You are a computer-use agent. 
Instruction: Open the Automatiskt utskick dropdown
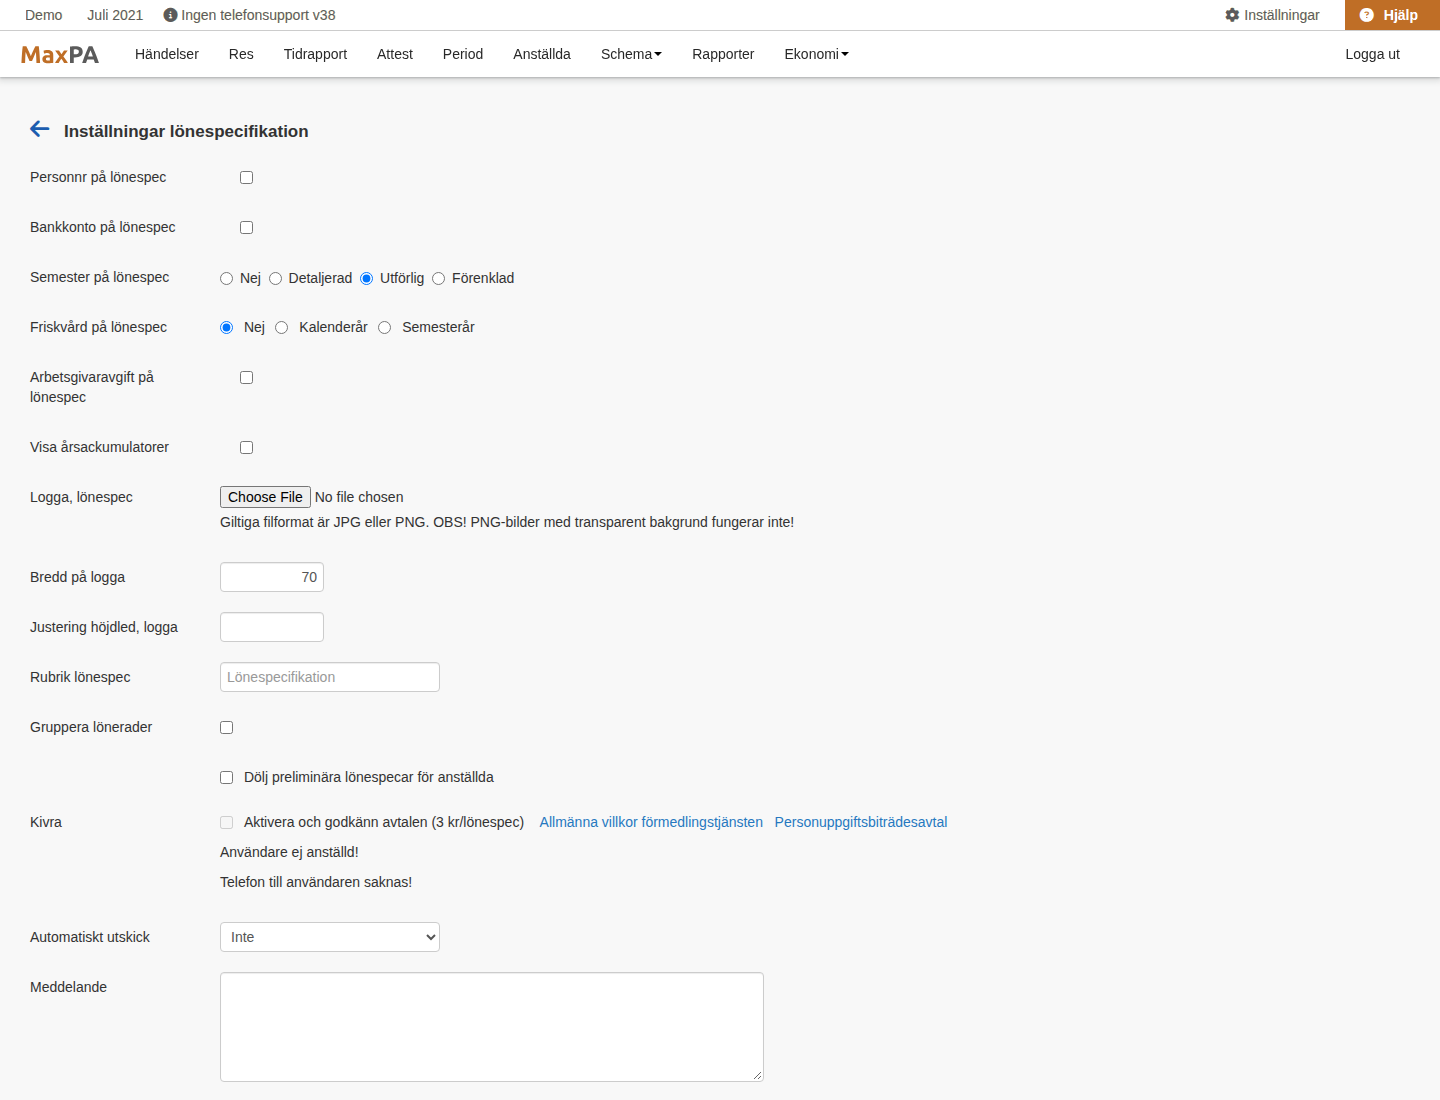330,937
